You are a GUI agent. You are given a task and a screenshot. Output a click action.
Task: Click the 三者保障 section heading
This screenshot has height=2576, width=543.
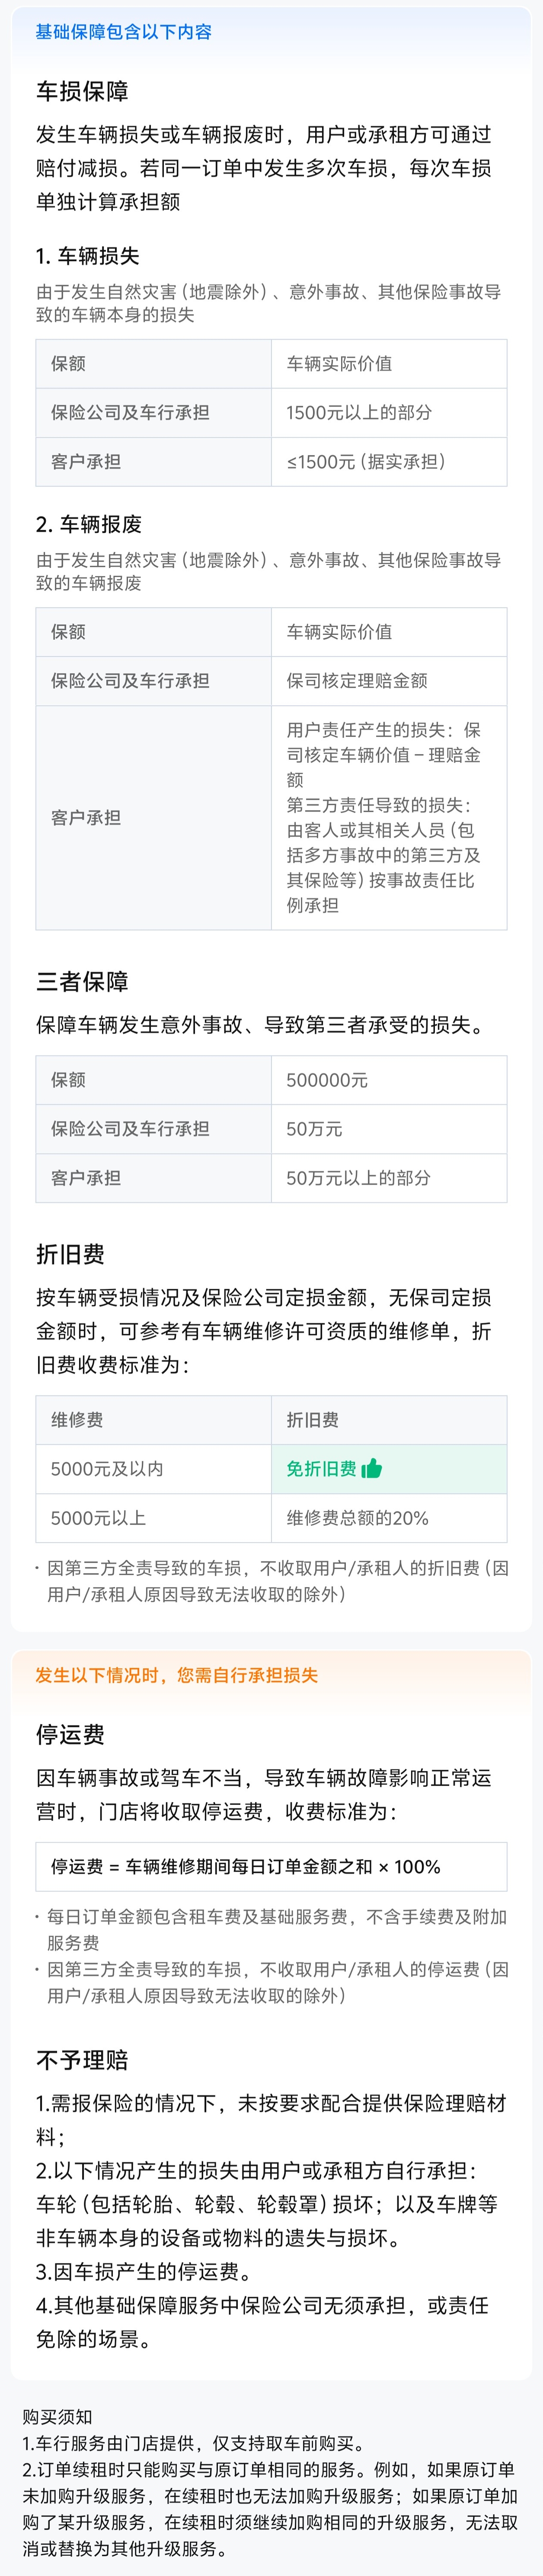pyautogui.click(x=82, y=981)
